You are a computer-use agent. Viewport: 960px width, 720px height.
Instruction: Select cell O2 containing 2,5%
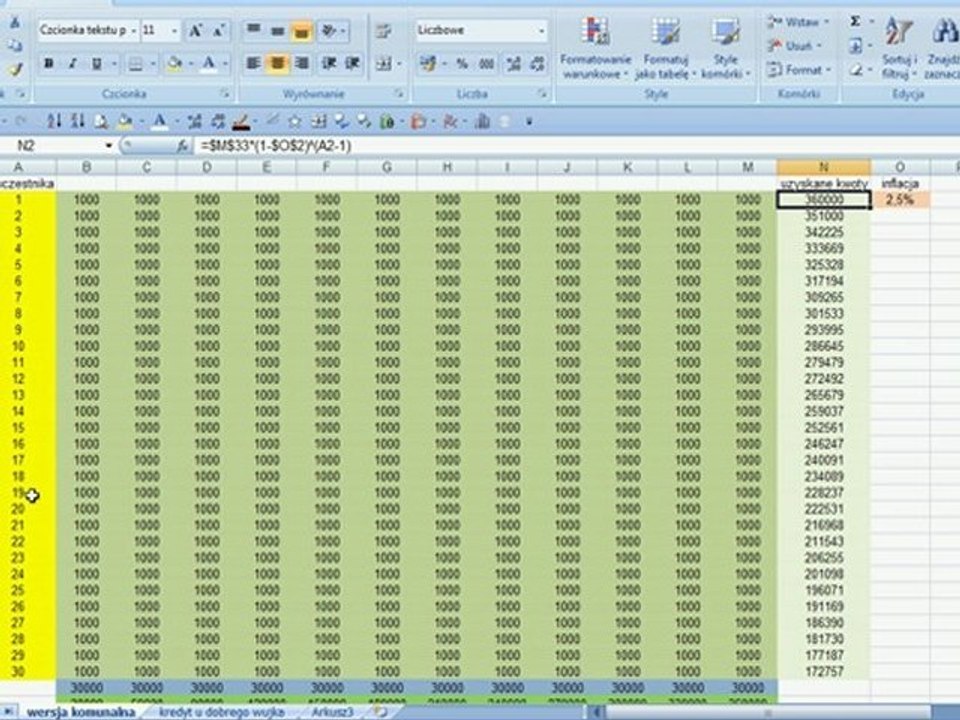(900, 200)
